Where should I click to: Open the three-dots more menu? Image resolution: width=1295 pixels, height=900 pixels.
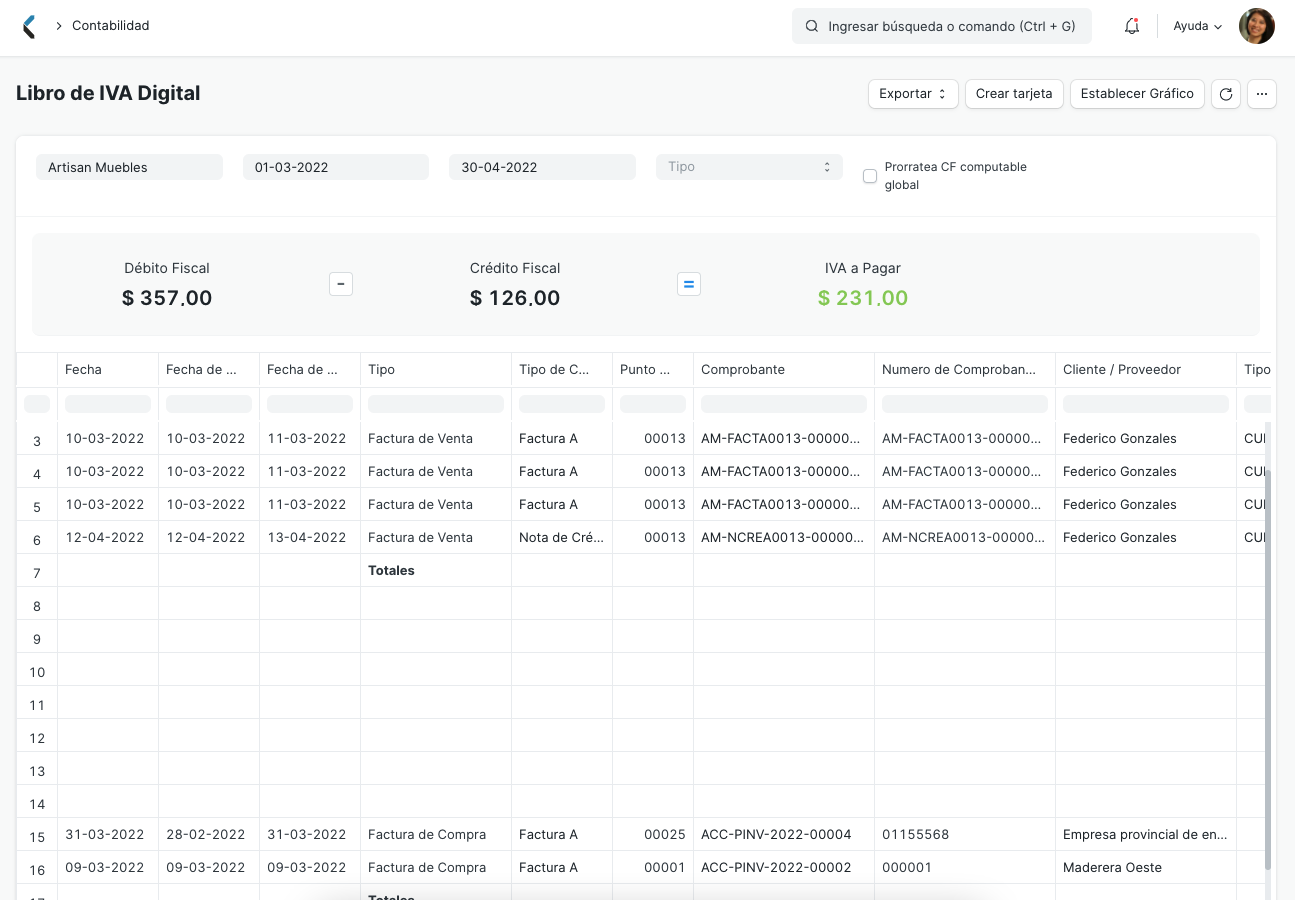1262,94
